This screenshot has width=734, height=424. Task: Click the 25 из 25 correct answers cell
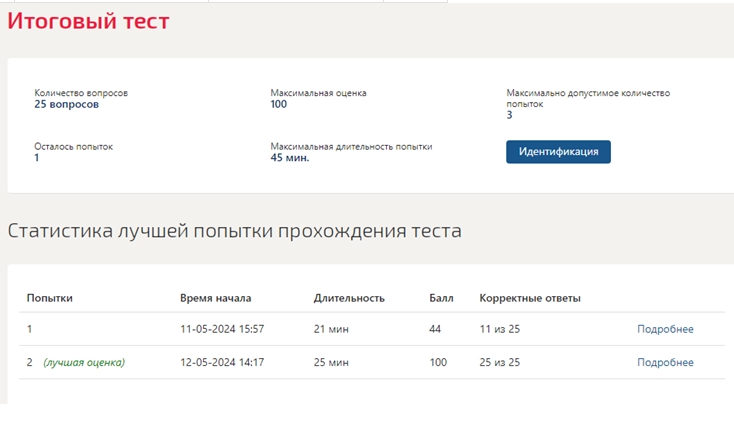pos(499,362)
